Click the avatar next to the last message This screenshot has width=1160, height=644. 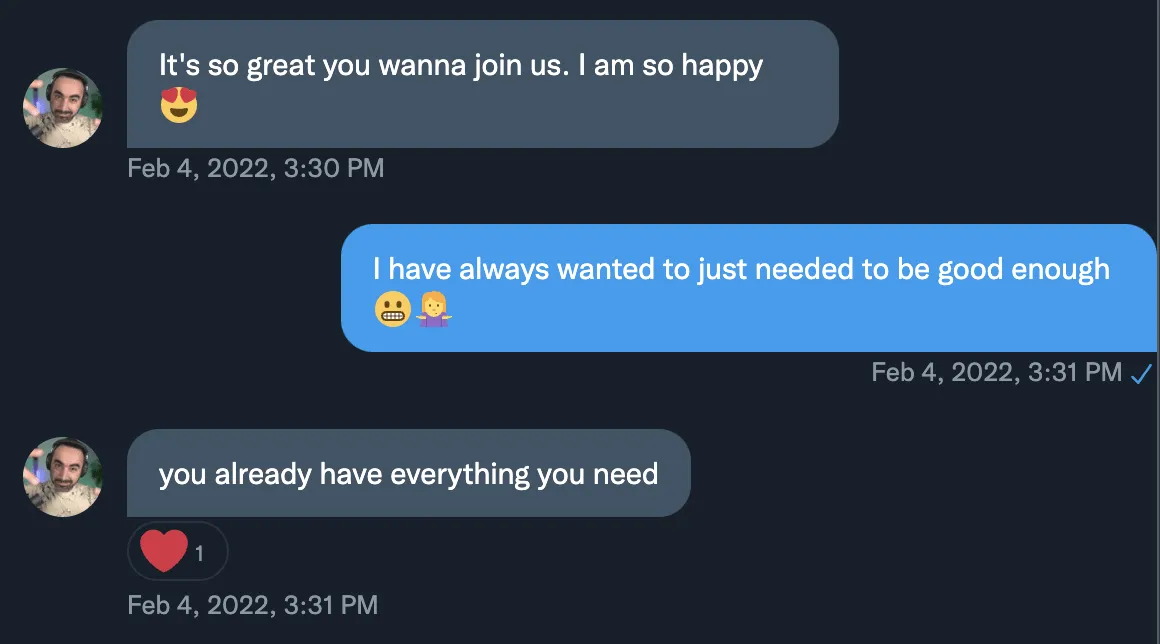click(62, 476)
